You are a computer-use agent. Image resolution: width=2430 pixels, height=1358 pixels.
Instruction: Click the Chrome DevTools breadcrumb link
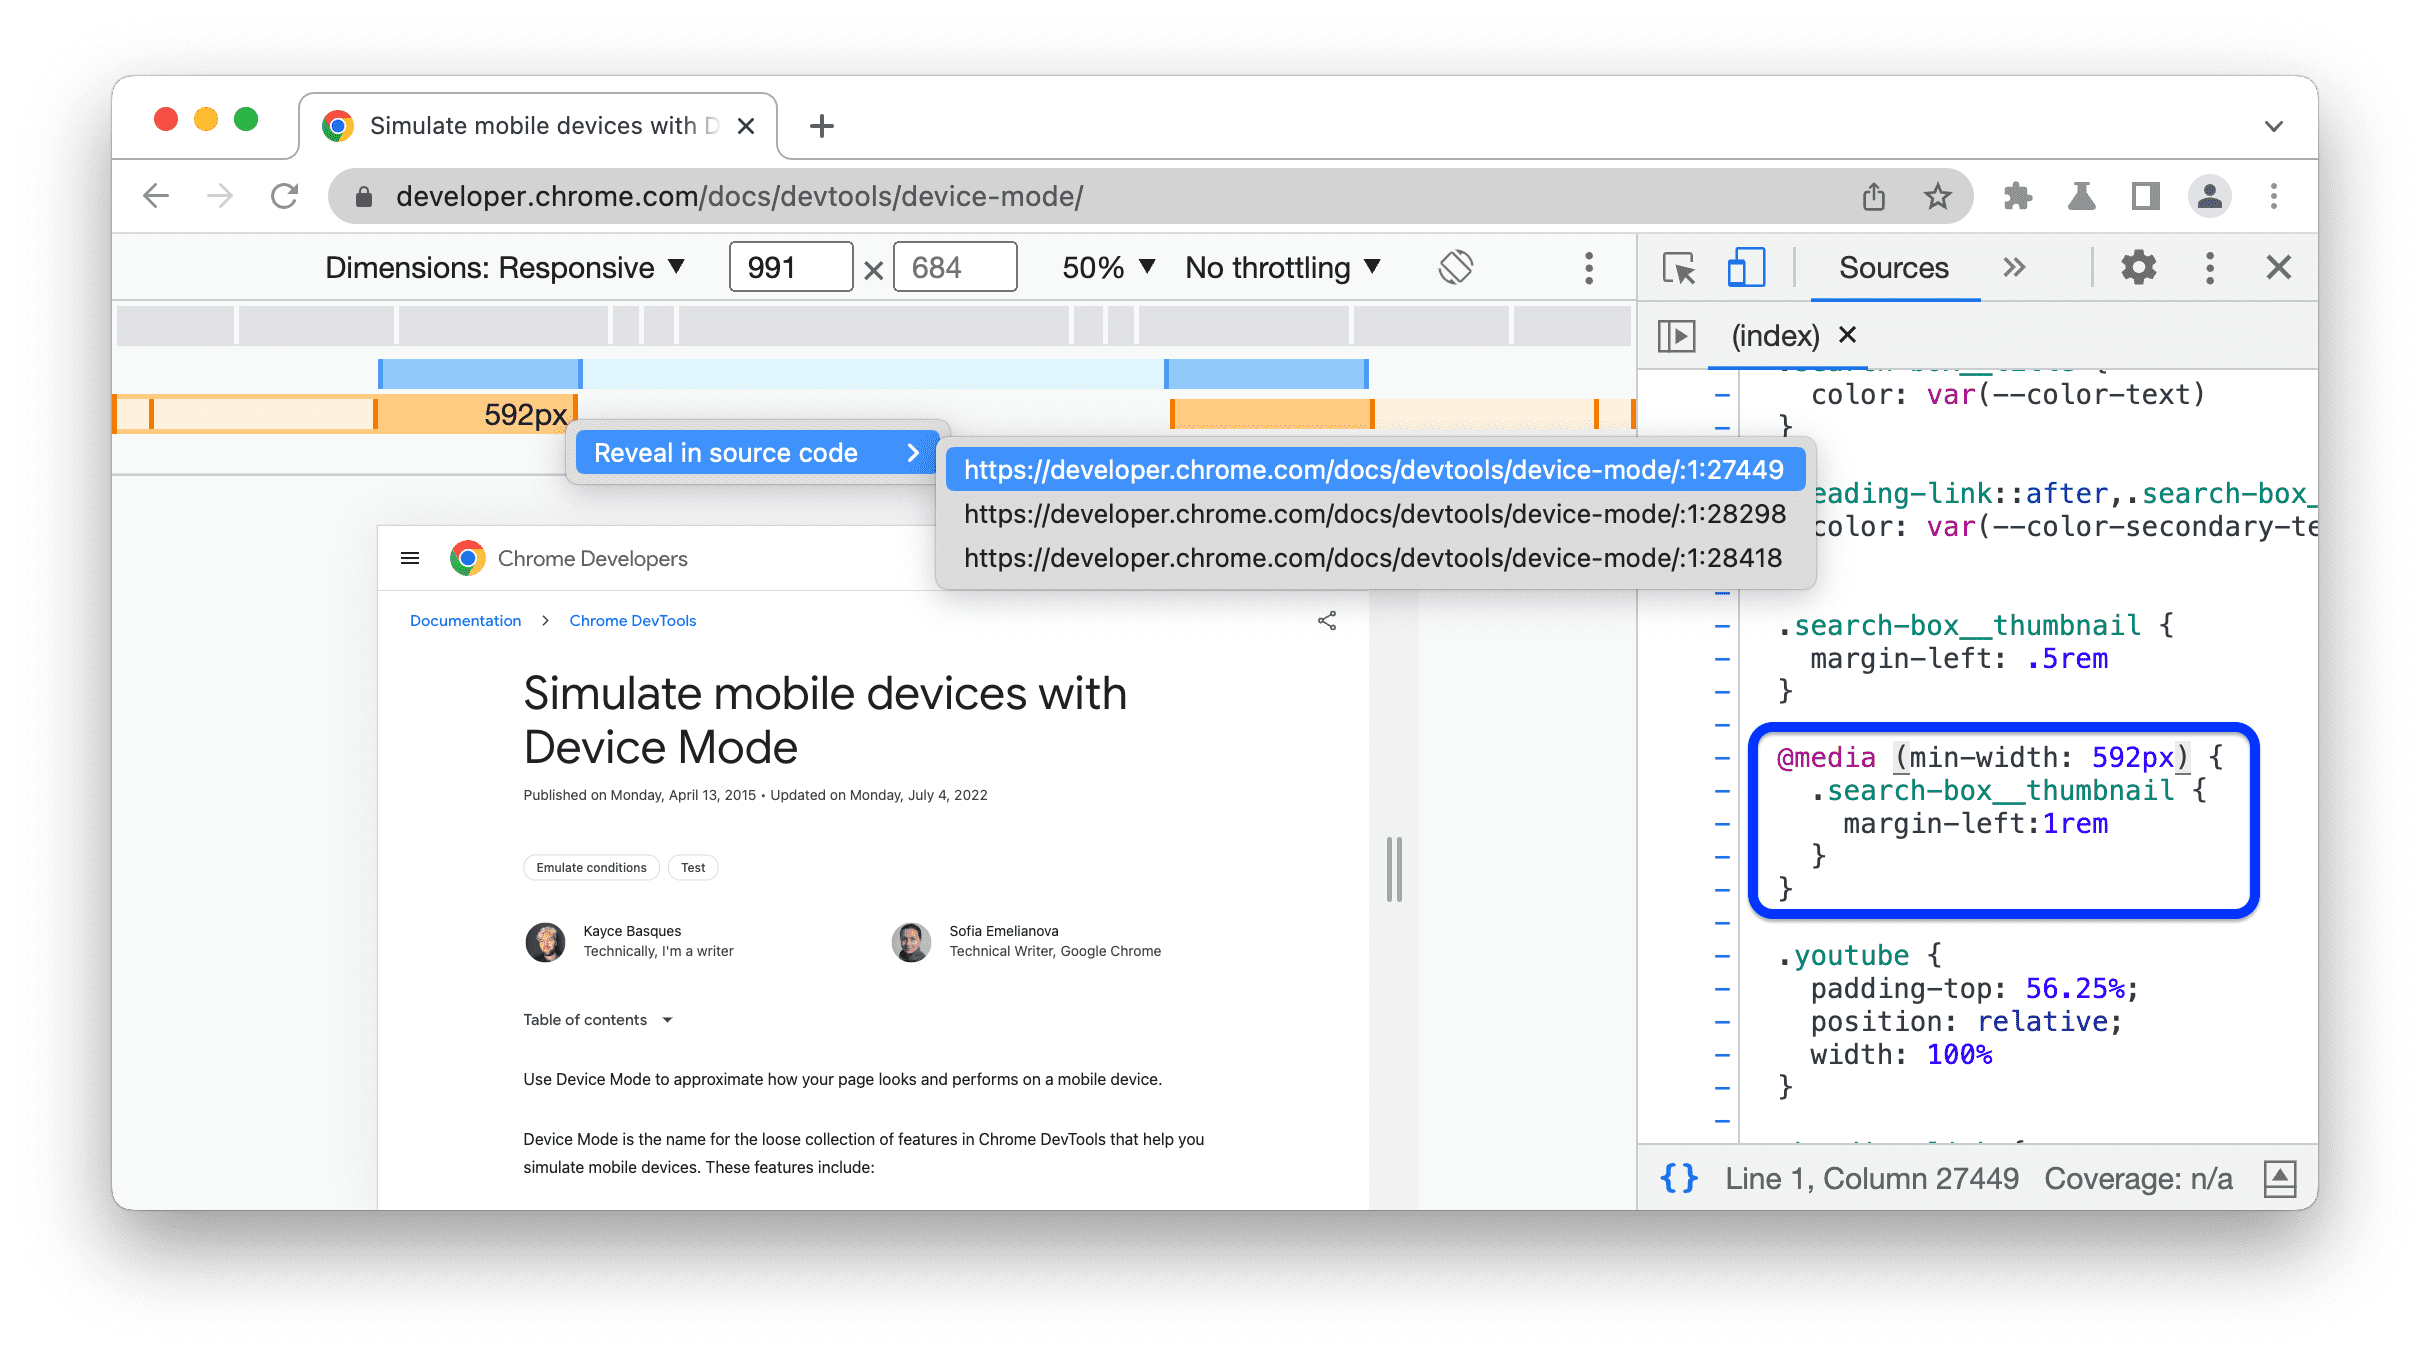pos(631,619)
